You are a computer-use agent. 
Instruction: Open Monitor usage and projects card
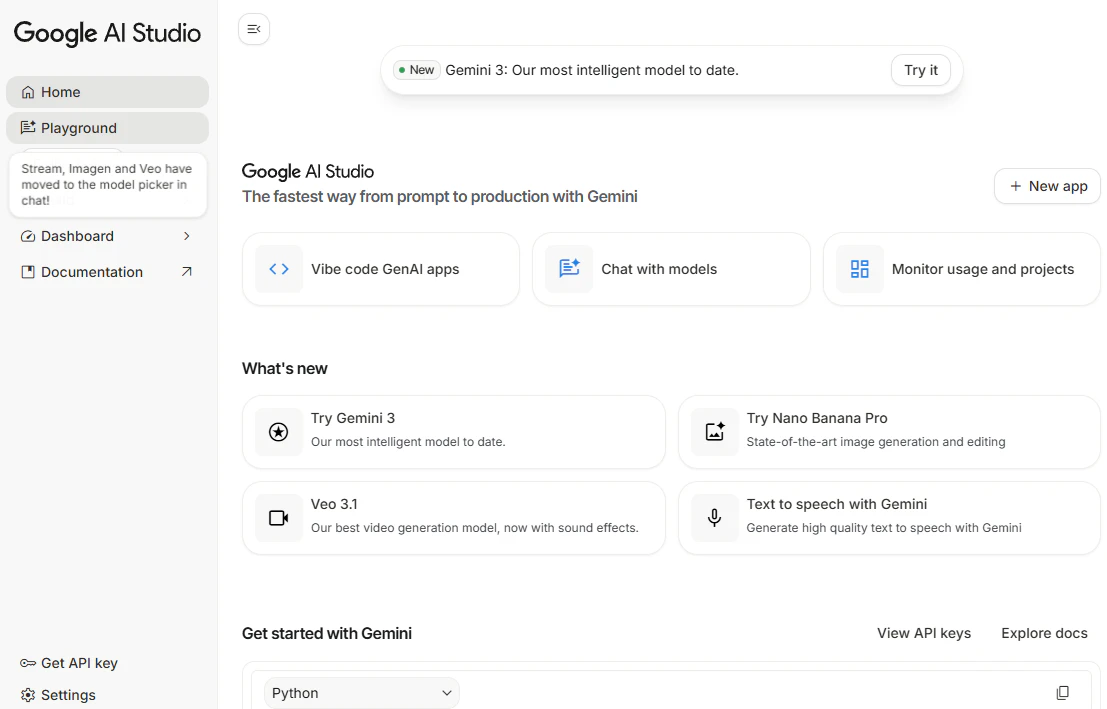(962, 269)
